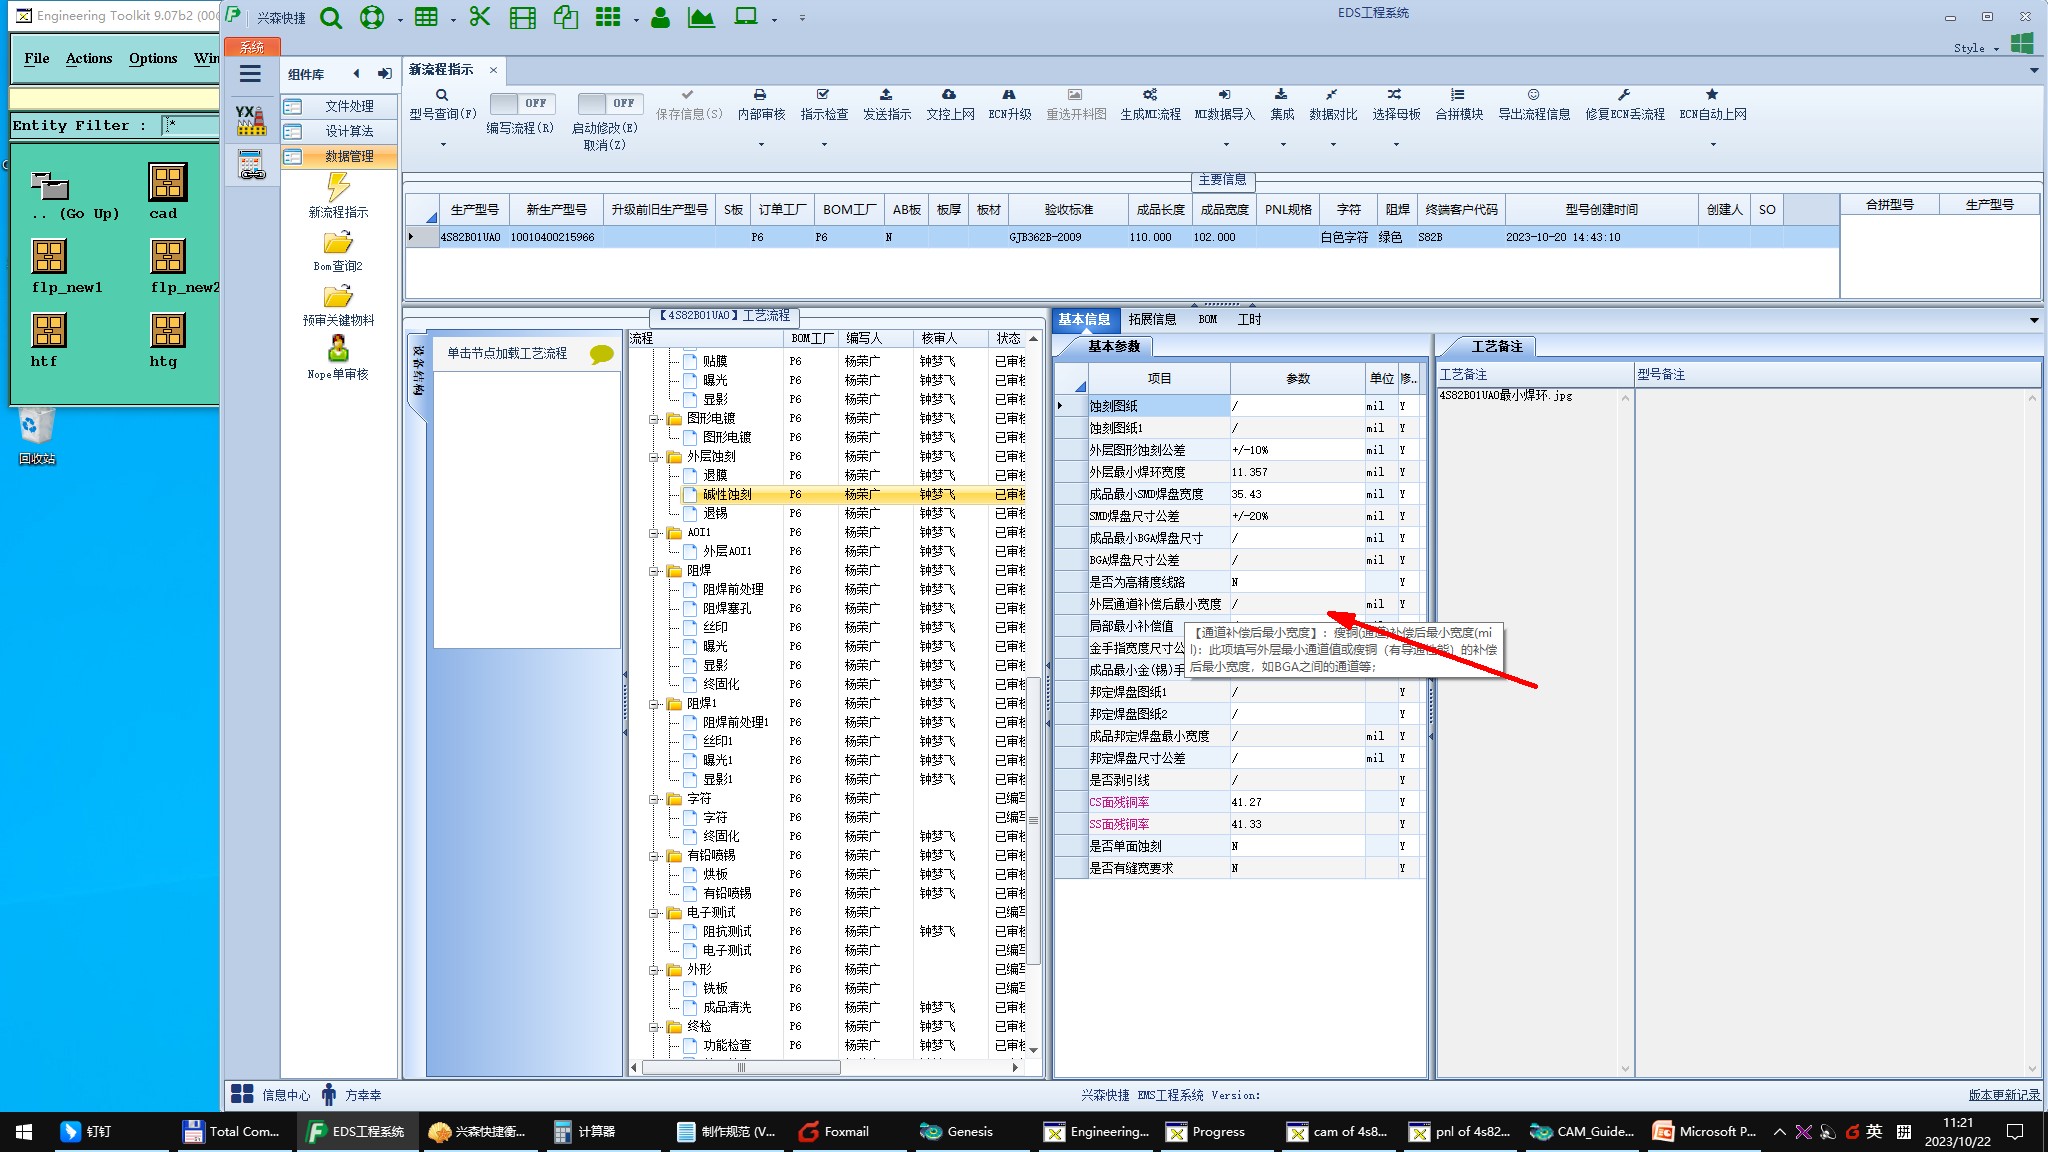Viewport: 2048px width, 1152px height.
Task: Collapse the 图形电镀 folder tree node
Action: pyautogui.click(x=654, y=419)
